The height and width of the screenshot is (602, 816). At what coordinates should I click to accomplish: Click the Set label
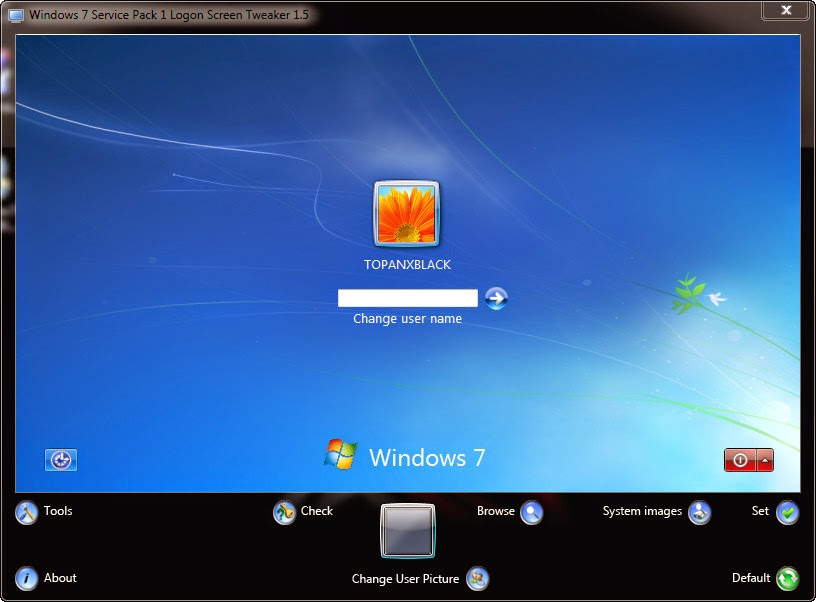[760, 511]
